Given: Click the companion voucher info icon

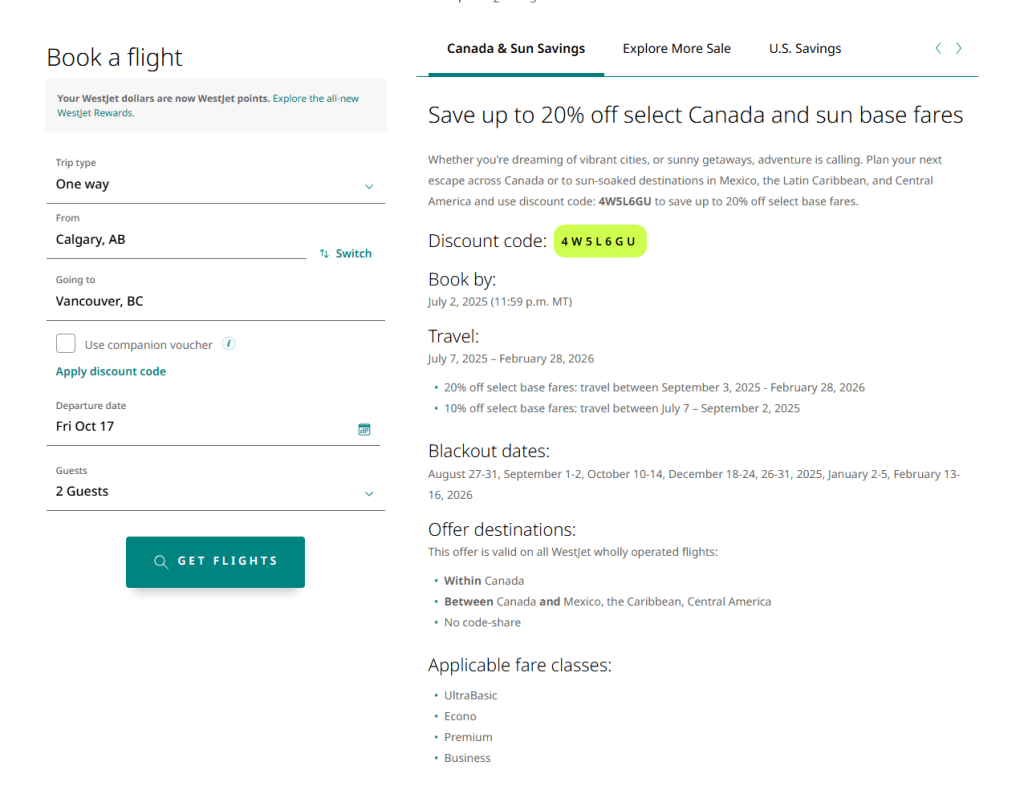Looking at the screenshot, I should pyautogui.click(x=229, y=344).
